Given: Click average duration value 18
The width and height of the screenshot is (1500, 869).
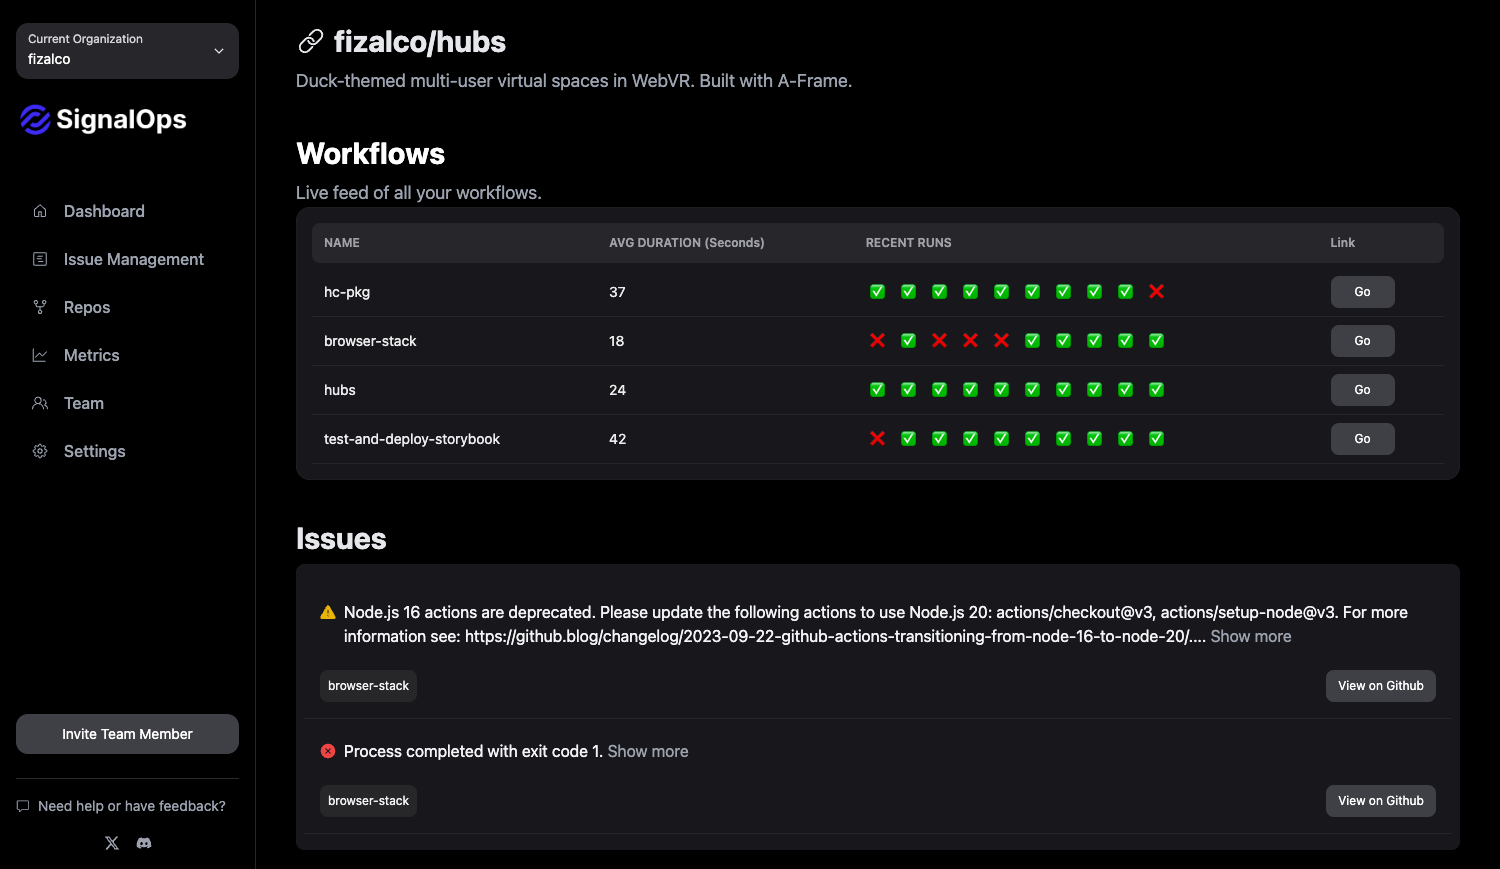Looking at the screenshot, I should point(617,341).
